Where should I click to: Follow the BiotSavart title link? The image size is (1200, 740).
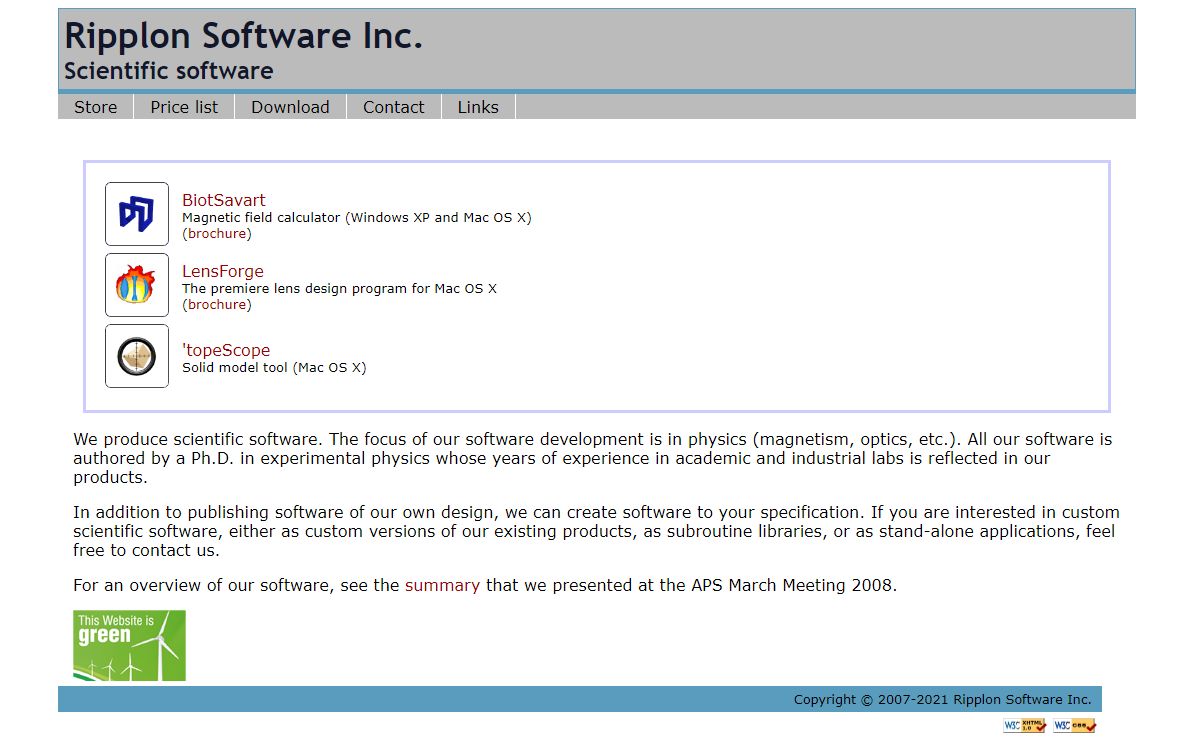pyautogui.click(x=224, y=200)
